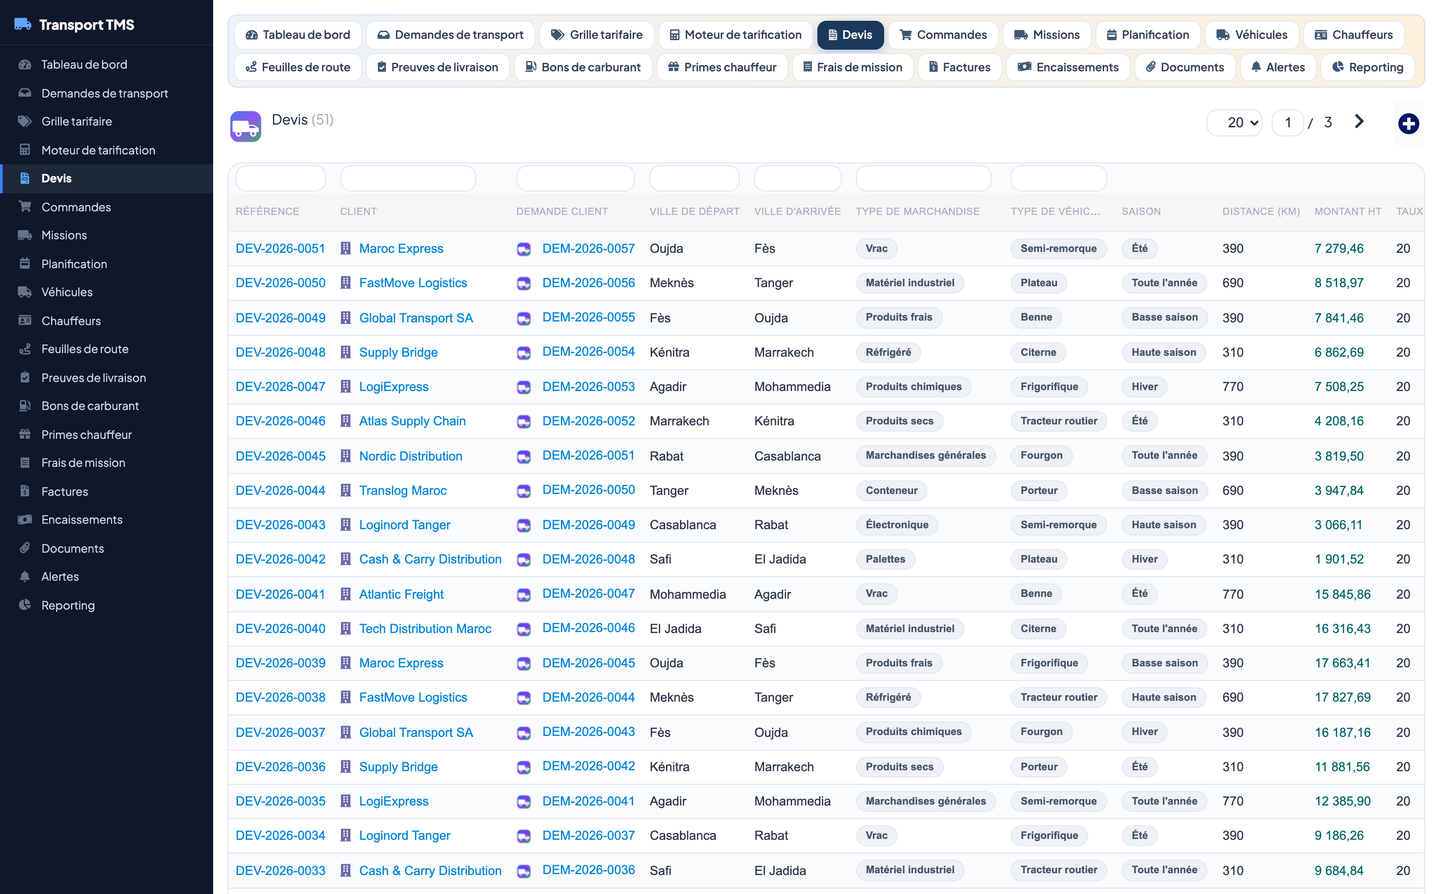The width and height of the screenshot is (1445, 894).
Task: Switch to the Commandes tab
Action: click(942, 35)
